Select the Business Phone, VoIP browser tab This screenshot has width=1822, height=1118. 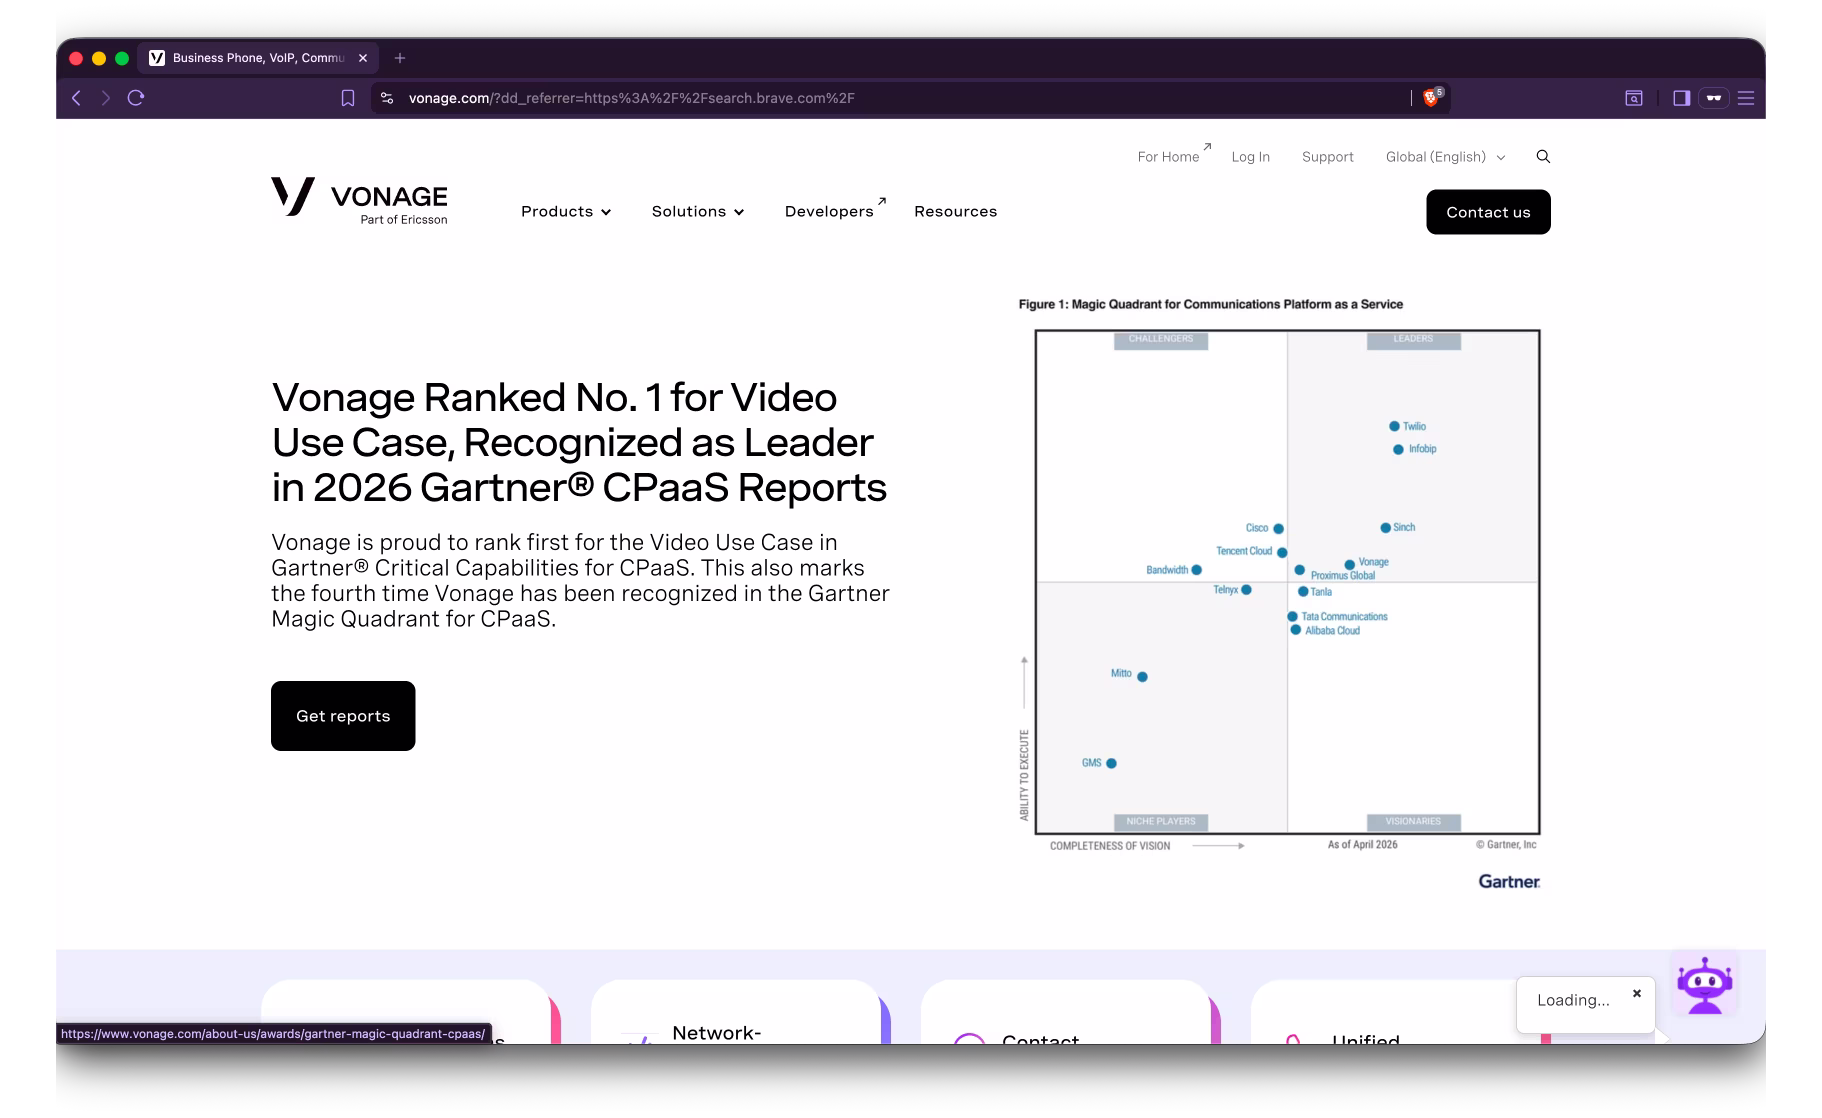click(259, 58)
